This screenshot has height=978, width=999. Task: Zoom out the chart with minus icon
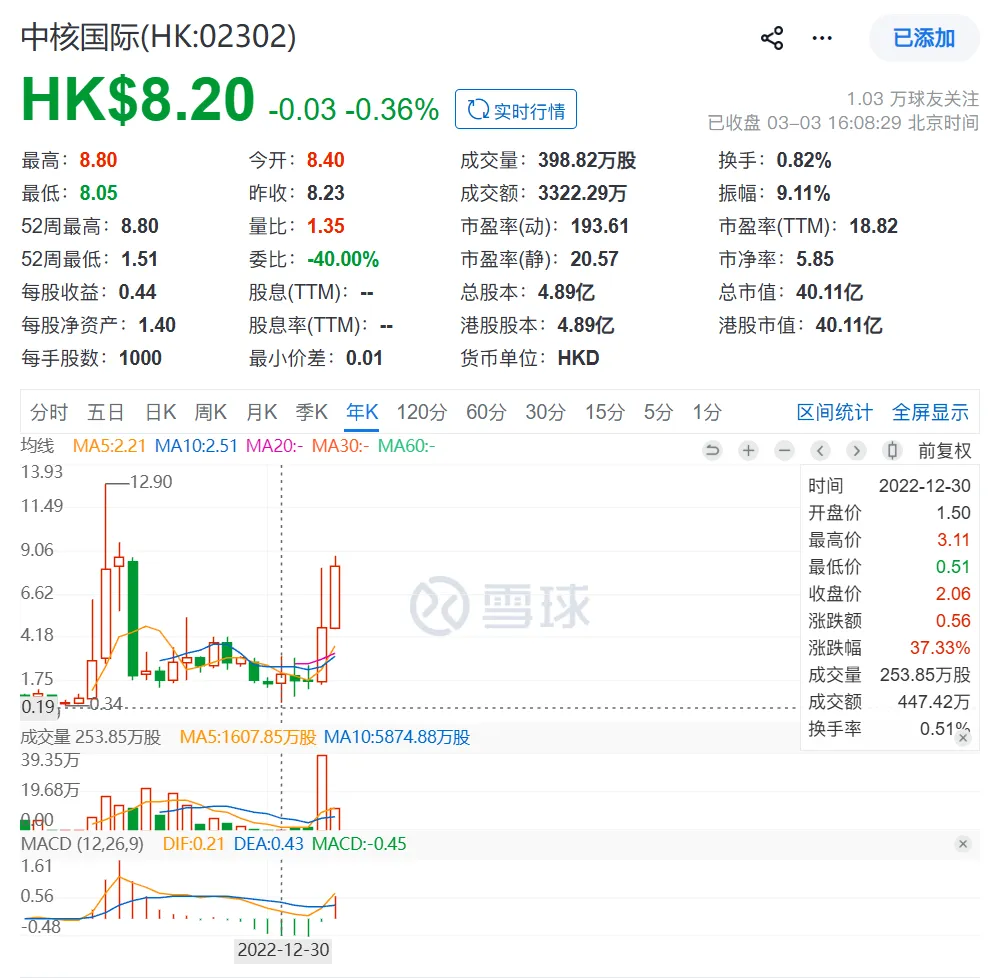[784, 451]
